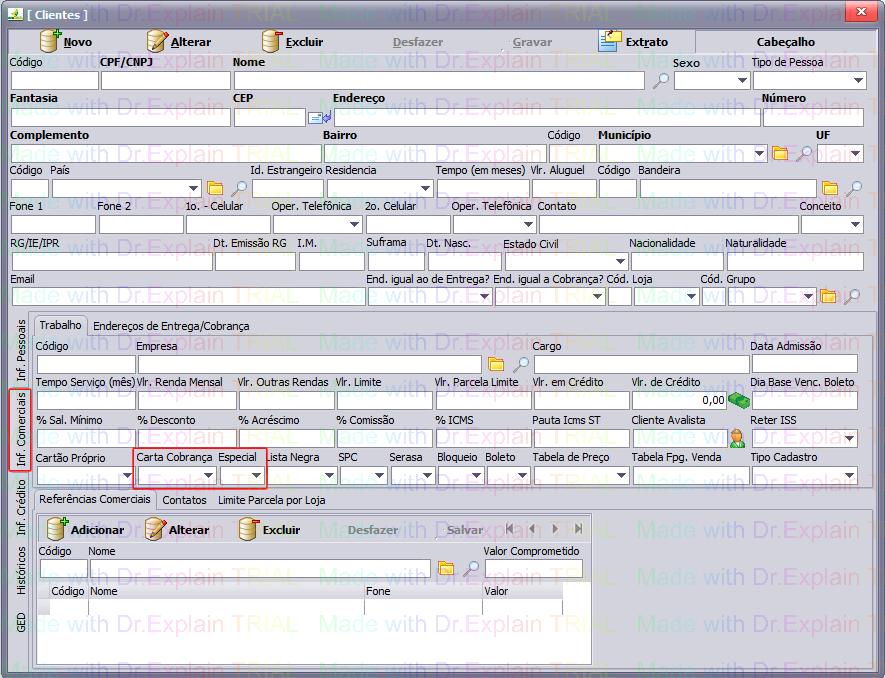Image resolution: width=885 pixels, height=678 pixels.
Task: Click the money icon beside Vlr. de Crédito
Action: click(739, 400)
